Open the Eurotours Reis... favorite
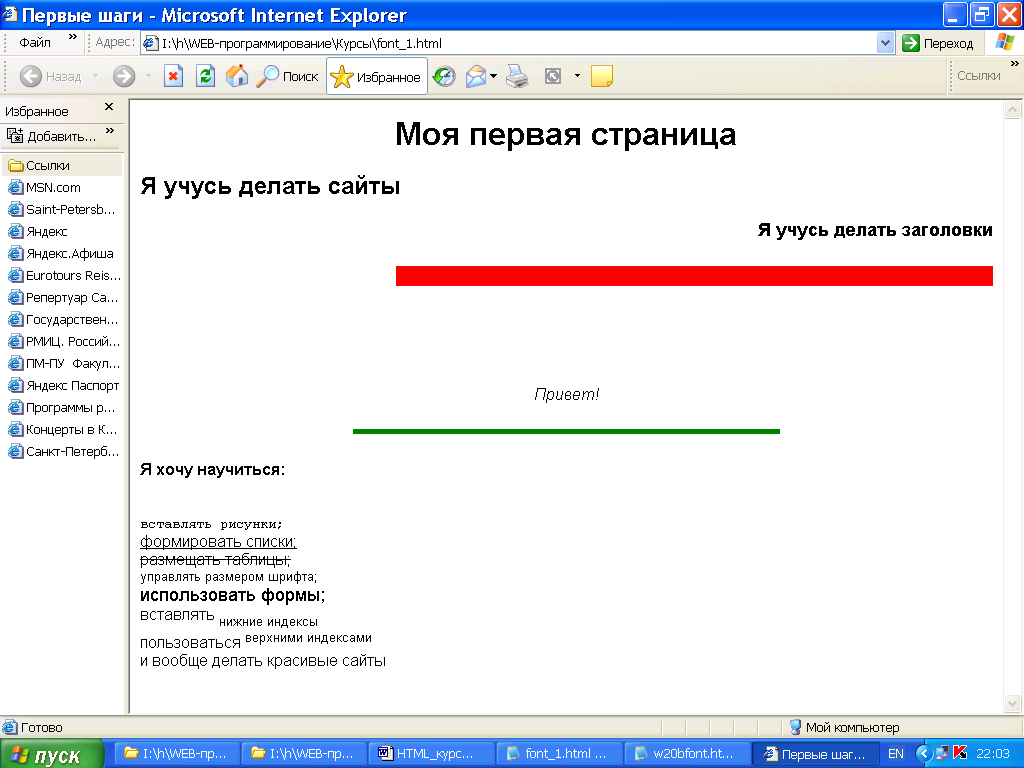The image size is (1024, 768). click(x=63, y=276)
